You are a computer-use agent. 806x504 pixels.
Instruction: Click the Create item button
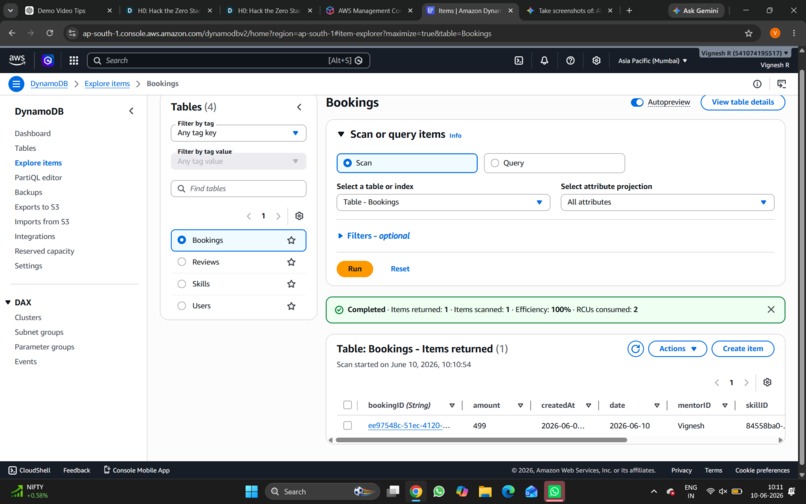pyautogui.click(x=743, y=349)
